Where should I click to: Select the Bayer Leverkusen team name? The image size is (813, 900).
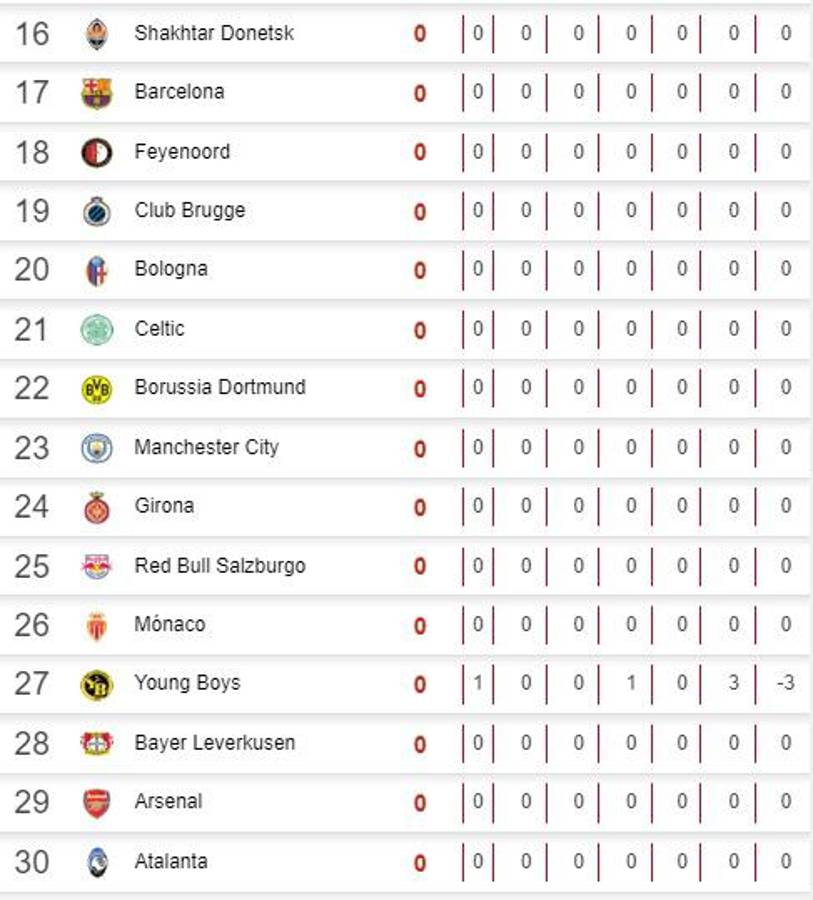pos(215,743)
